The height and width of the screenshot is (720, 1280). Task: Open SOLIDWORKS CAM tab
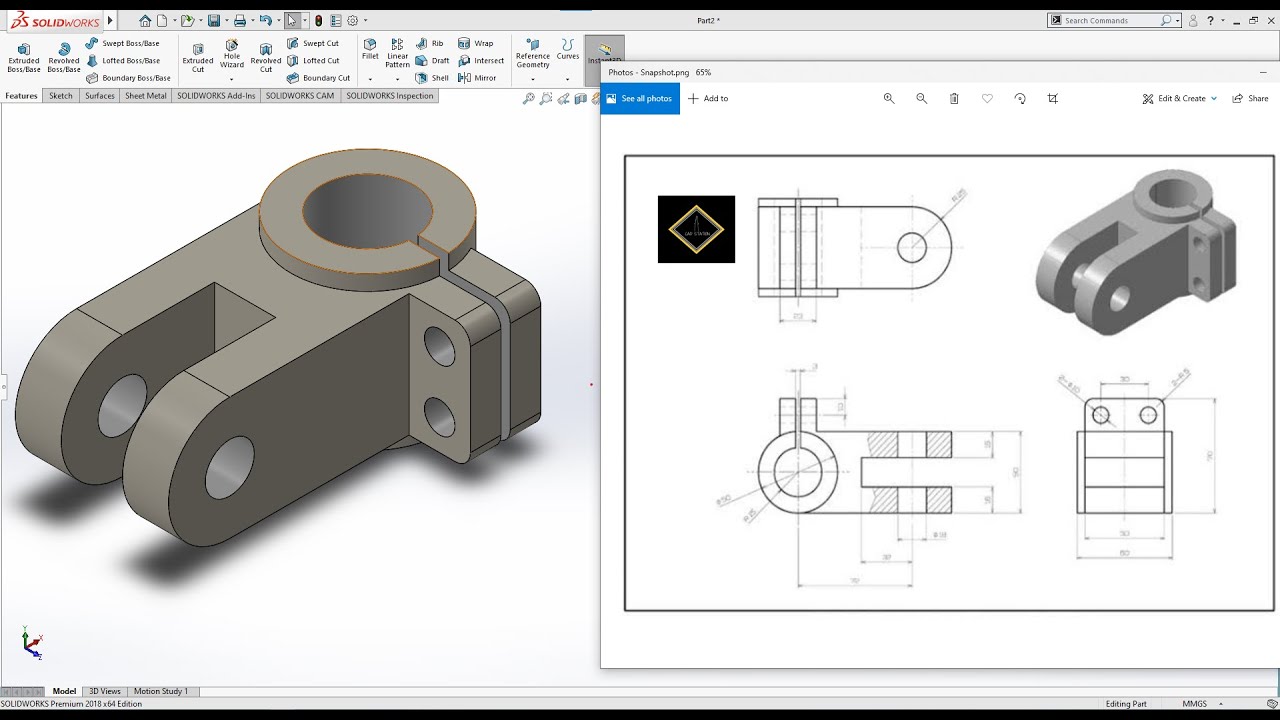pos(300,96)
